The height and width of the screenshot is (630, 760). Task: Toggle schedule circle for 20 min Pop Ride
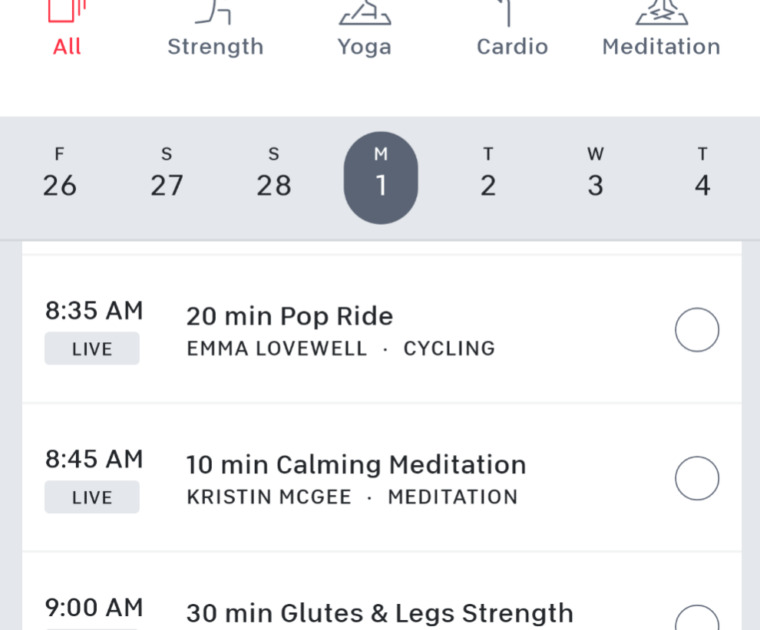coord(697,330)
